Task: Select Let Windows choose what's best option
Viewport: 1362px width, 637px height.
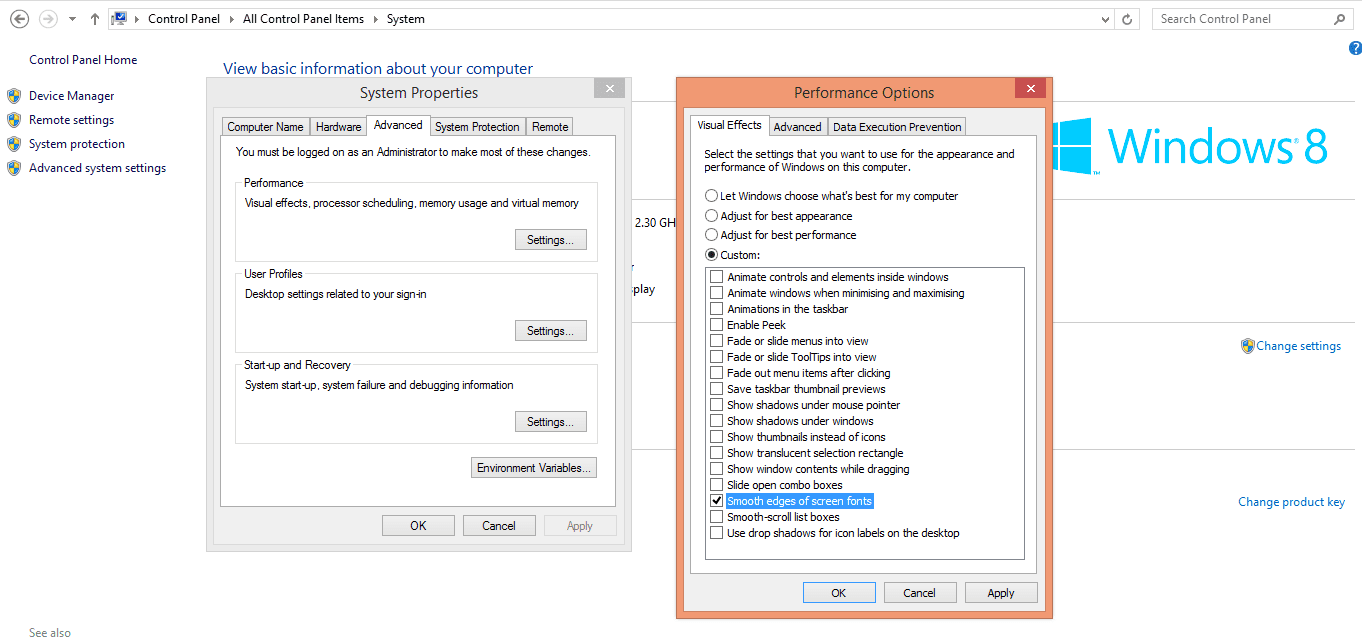Action: [x=712, y=196]
